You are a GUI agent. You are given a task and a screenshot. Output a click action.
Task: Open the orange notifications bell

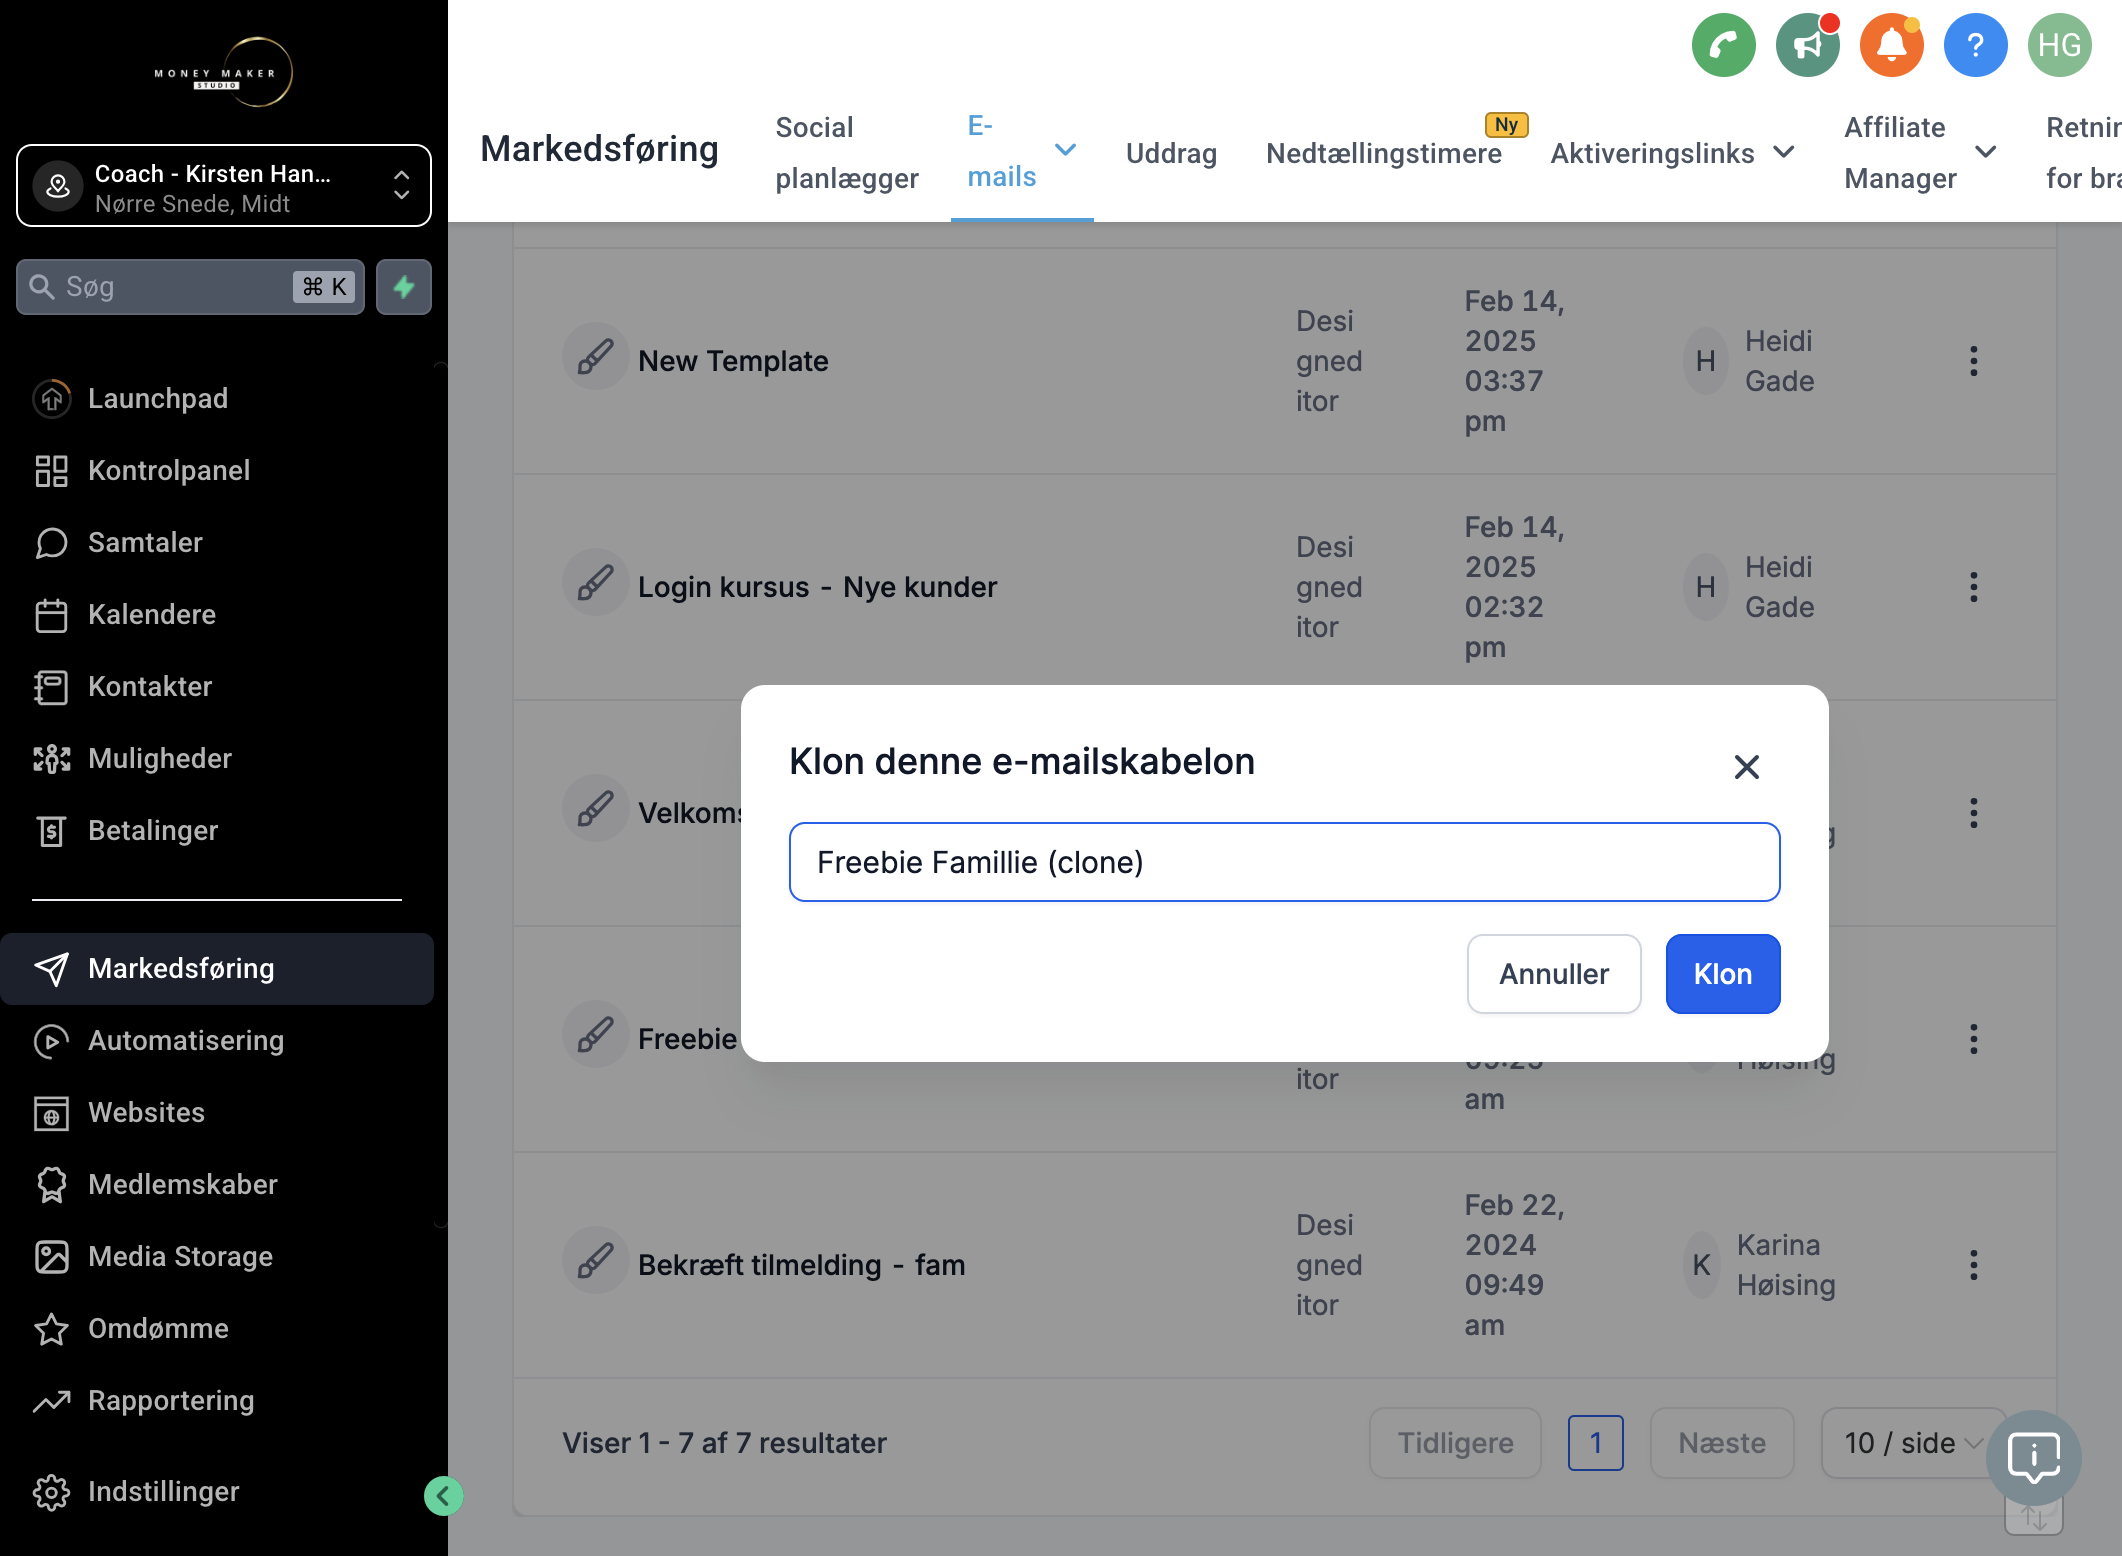click(1891, 45)
